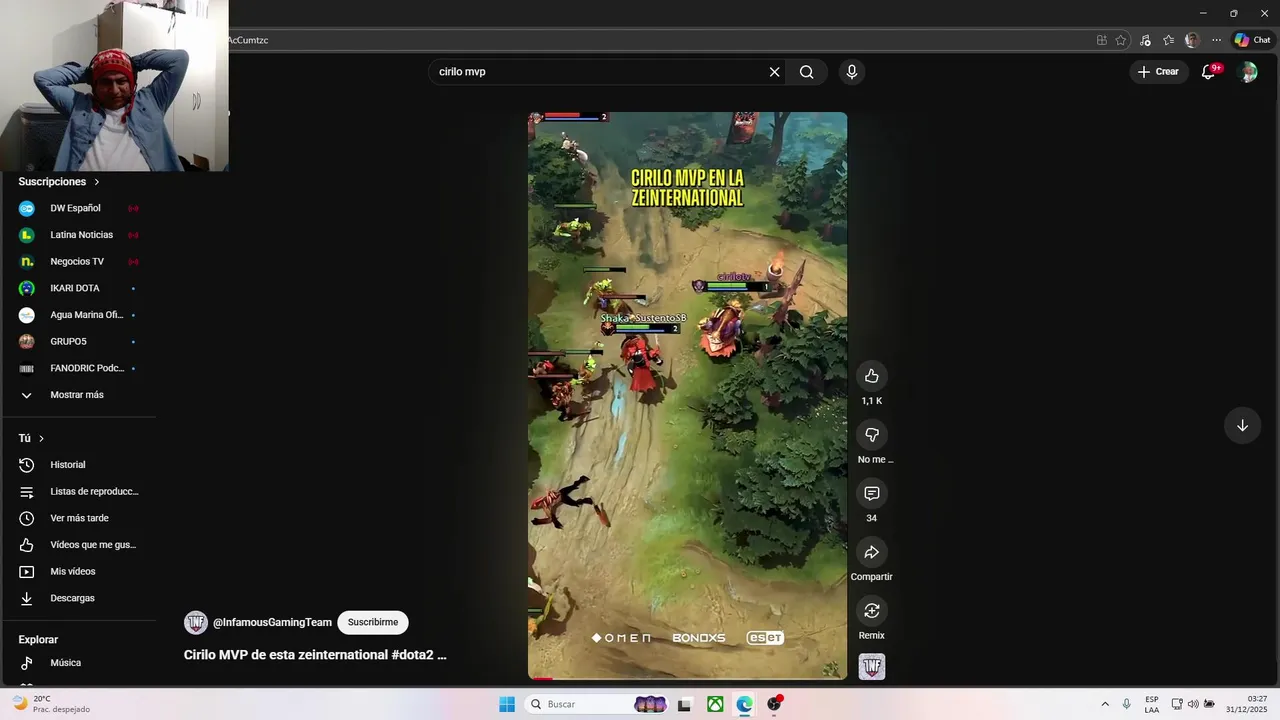Image resolution: width=1280 pixels, height=720 pixels.
Task: Open the weather widget 20°C
Action: pyautogui.click(x=50, y=704)
